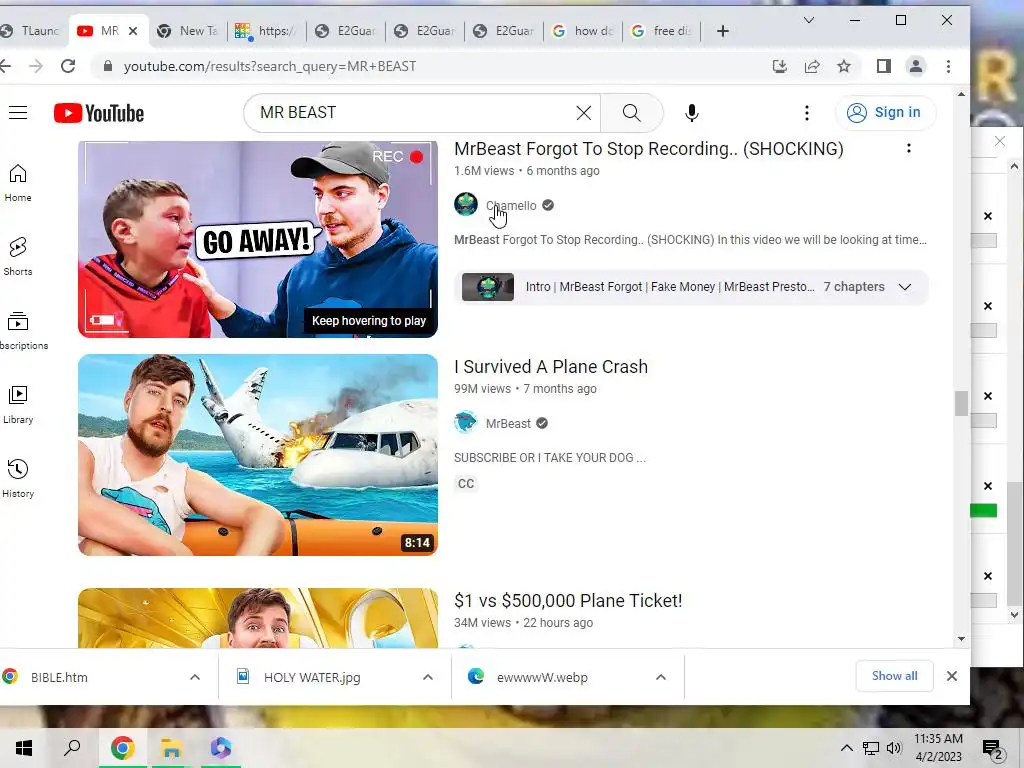Open Chrome profile avatar
Image resolution: width=1024 pixels, height=768 pixels.
tap(916, 66)
